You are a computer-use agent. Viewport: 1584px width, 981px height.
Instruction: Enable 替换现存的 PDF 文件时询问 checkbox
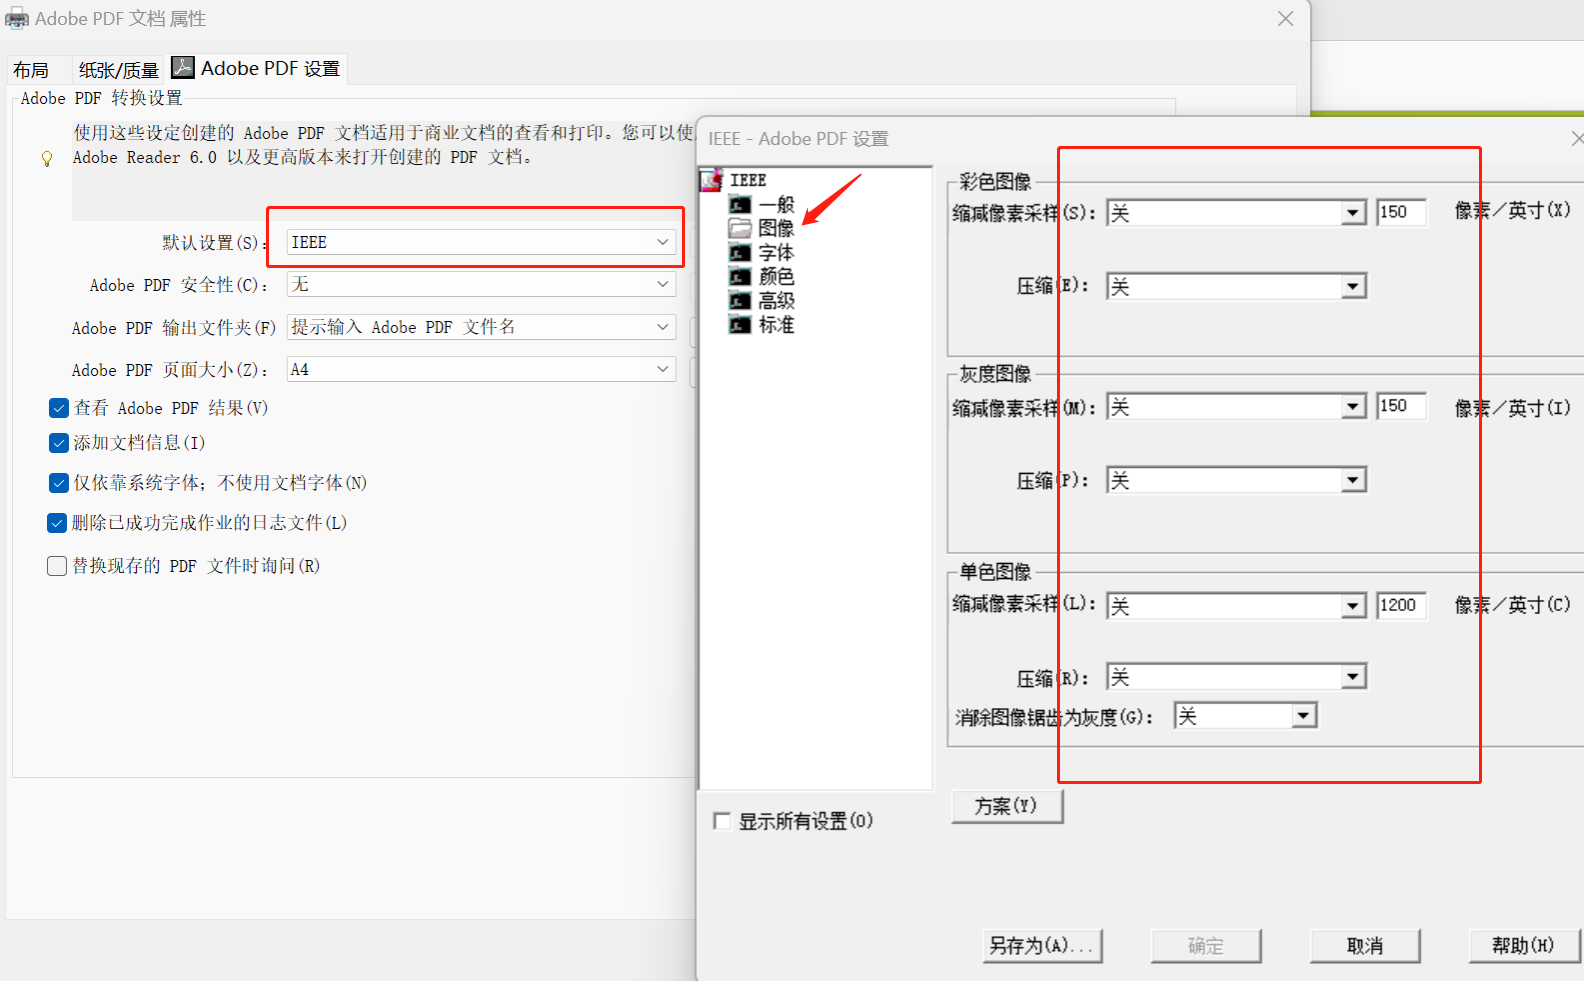coord(57,566)
